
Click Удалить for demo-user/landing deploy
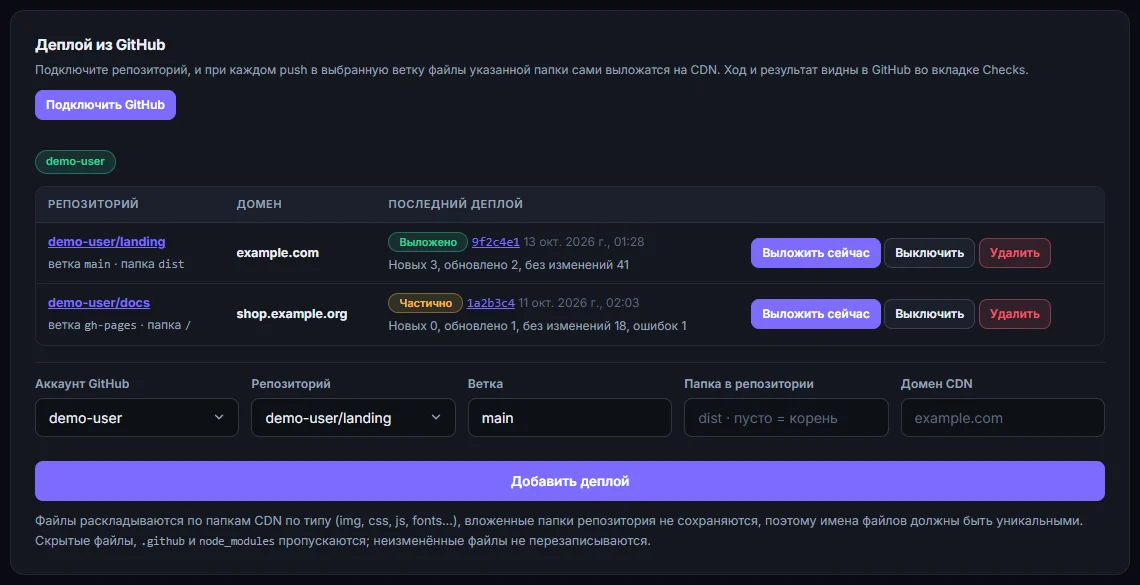[x=1015, y=253]
